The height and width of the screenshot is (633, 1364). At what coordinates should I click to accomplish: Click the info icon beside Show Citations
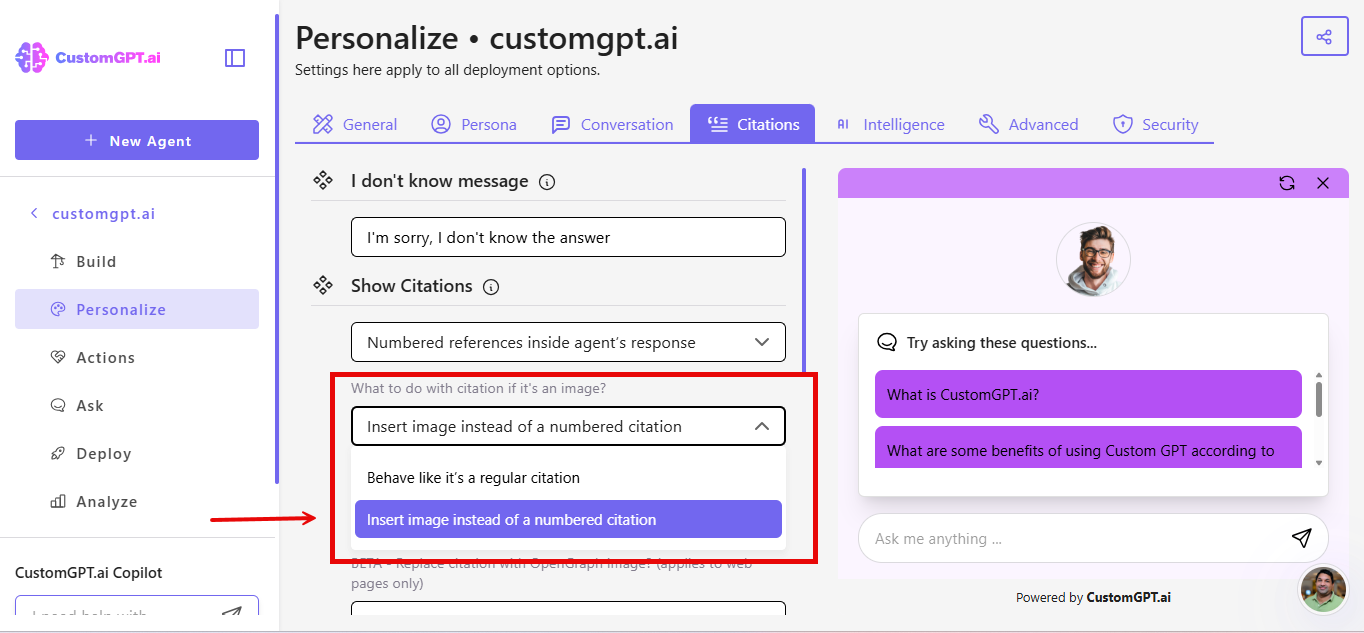(x=491, y=286)
